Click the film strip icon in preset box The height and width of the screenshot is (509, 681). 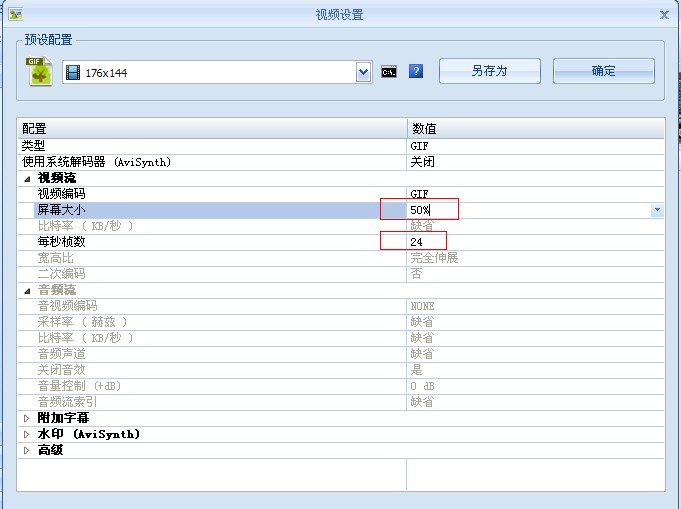(73, 73)
